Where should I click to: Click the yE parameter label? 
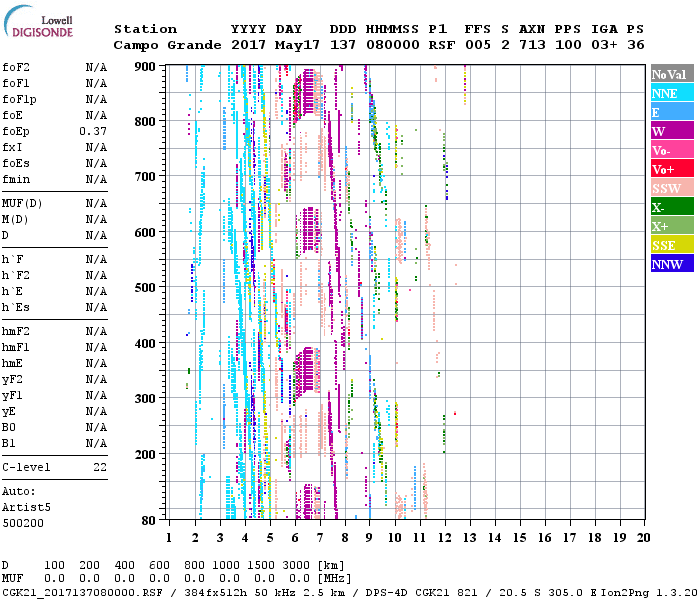9,412
